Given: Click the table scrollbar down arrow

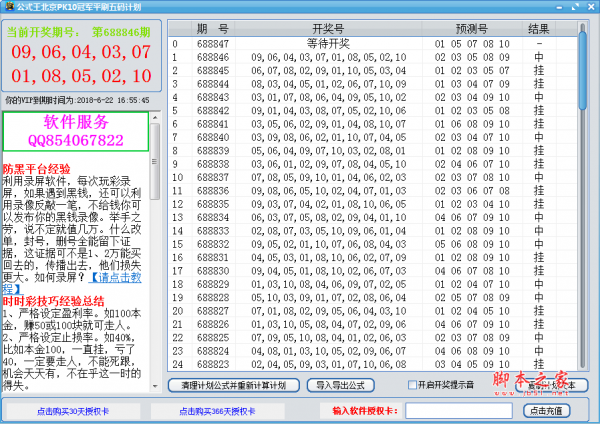Looking at the screenshot, I should (583, 360).
